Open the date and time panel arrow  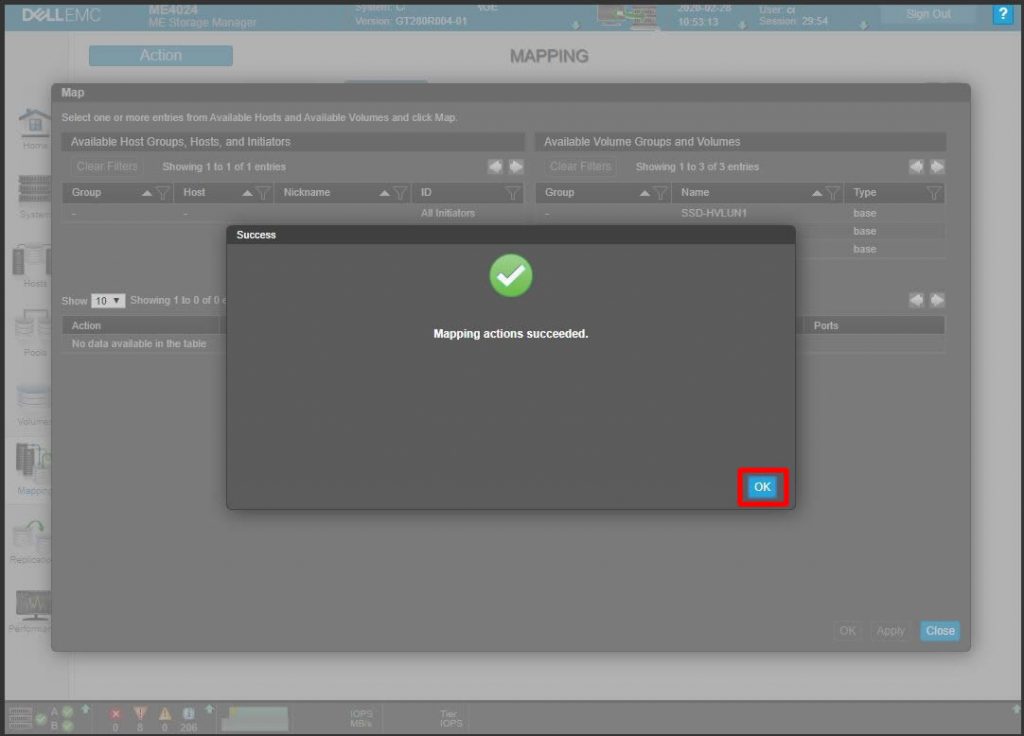742,25
